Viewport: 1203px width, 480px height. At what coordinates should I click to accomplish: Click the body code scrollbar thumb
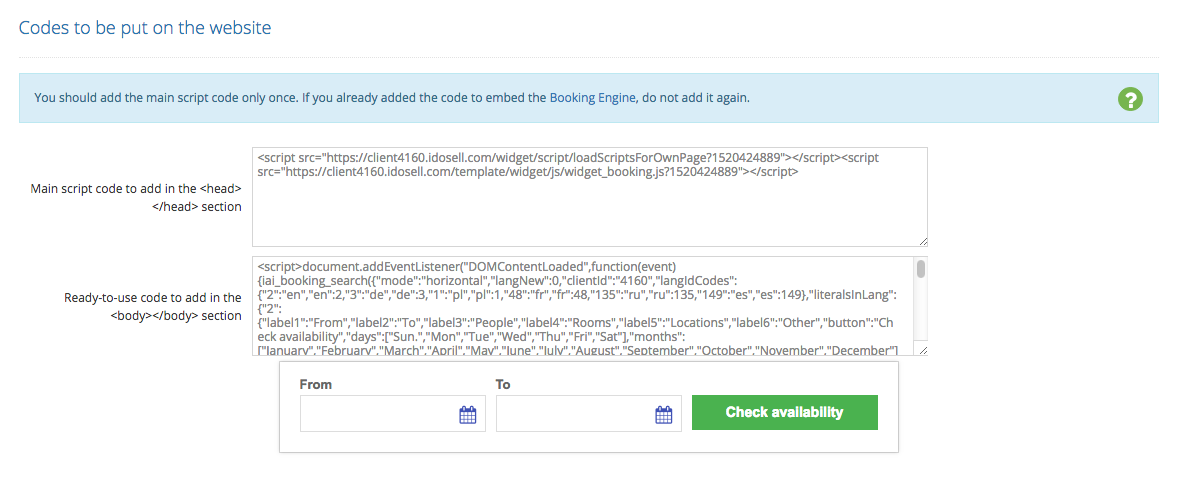921,269
